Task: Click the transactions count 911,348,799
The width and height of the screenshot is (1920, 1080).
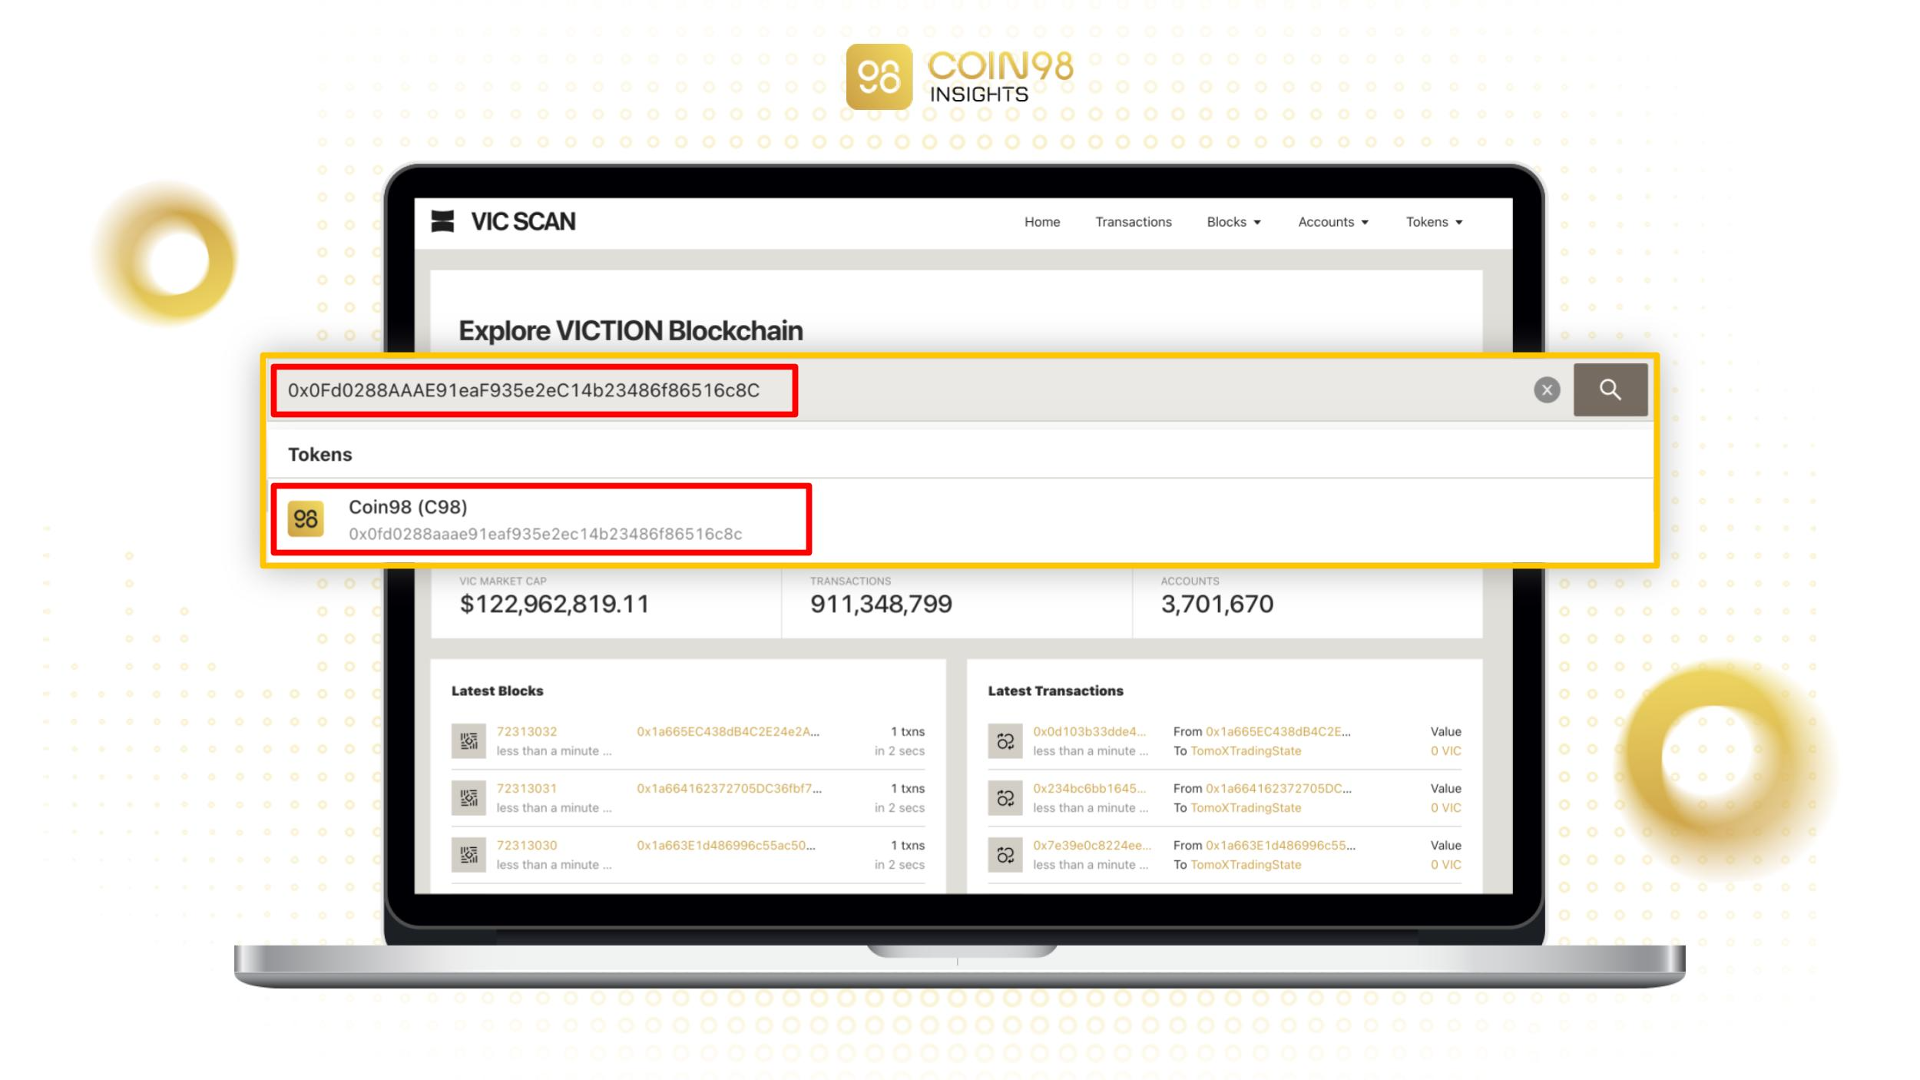Action: (x=881, y=604)
